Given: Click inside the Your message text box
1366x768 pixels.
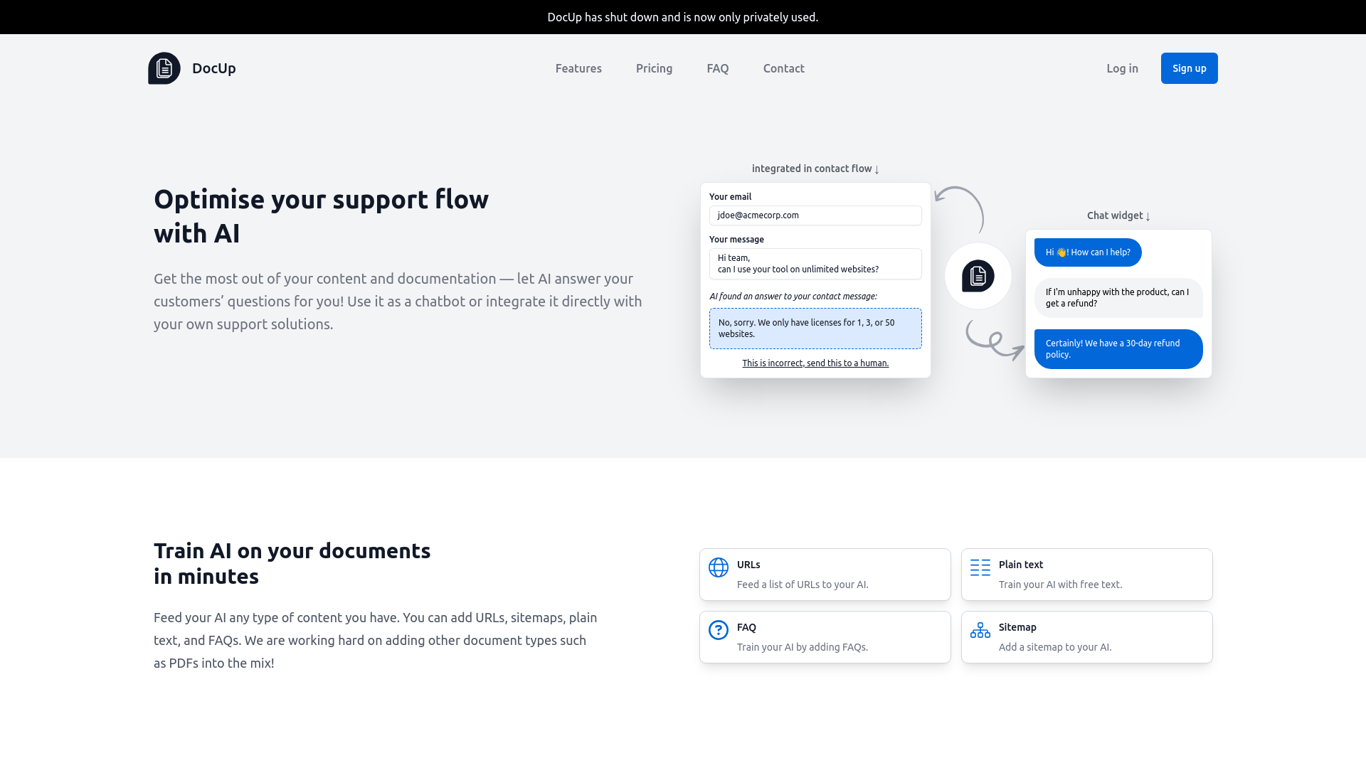Looking at the screenshot, I should point(815,263).
